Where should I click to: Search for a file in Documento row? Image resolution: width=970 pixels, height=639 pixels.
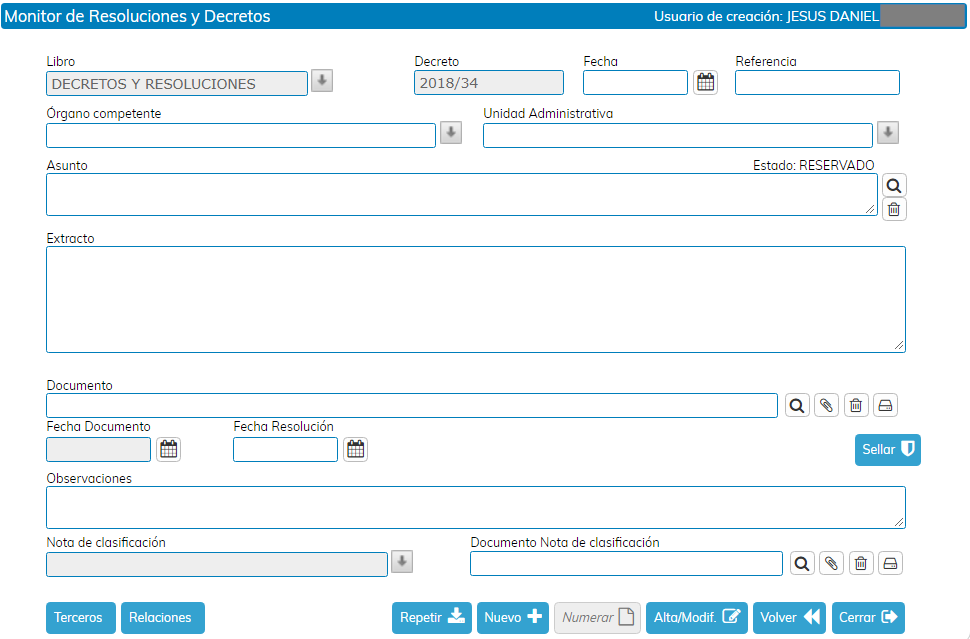tap(797, 406)
